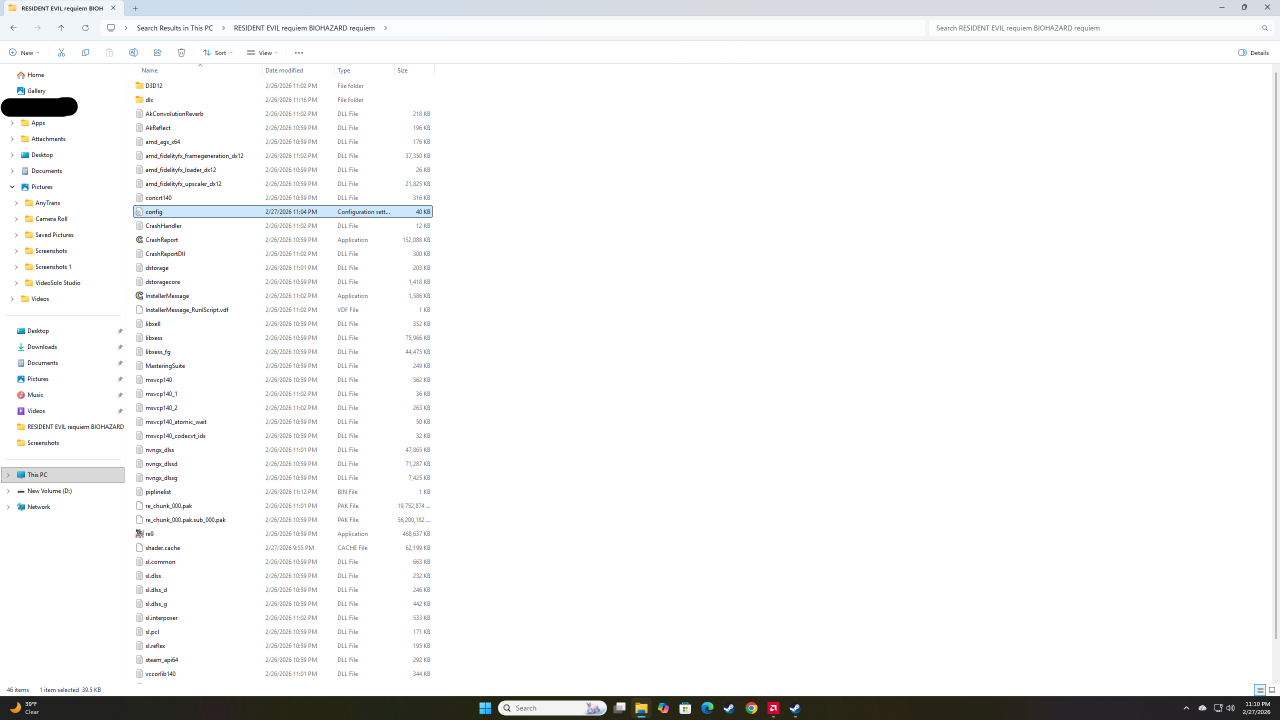Open a new File Explorer tab
The width and height of the screenshot is (1280, 720).
[135, 8]
